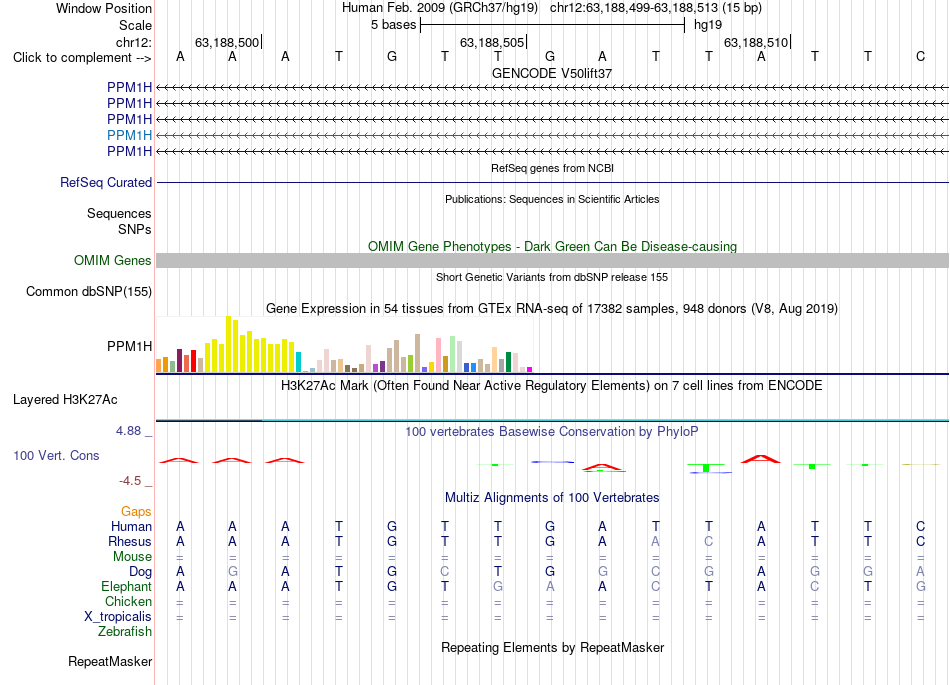This screenshot has width=950, height=685.
Task: Select the RepeatMasker side label
Action: pos(110,662)
